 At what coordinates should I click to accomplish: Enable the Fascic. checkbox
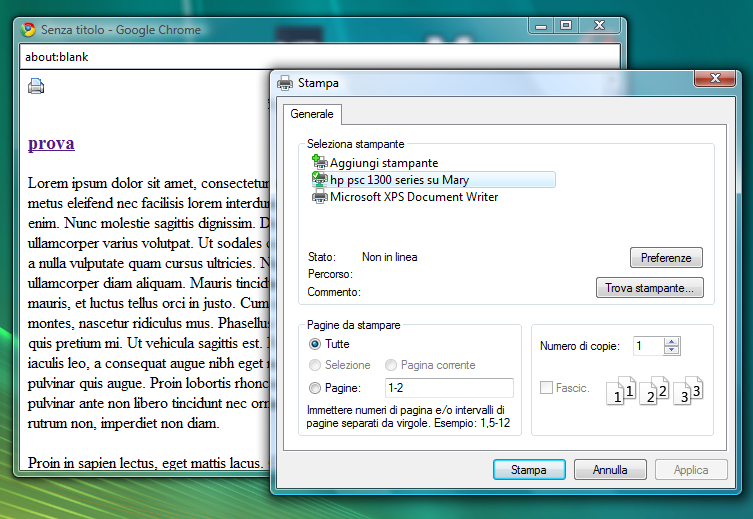(x=546, y=387)
